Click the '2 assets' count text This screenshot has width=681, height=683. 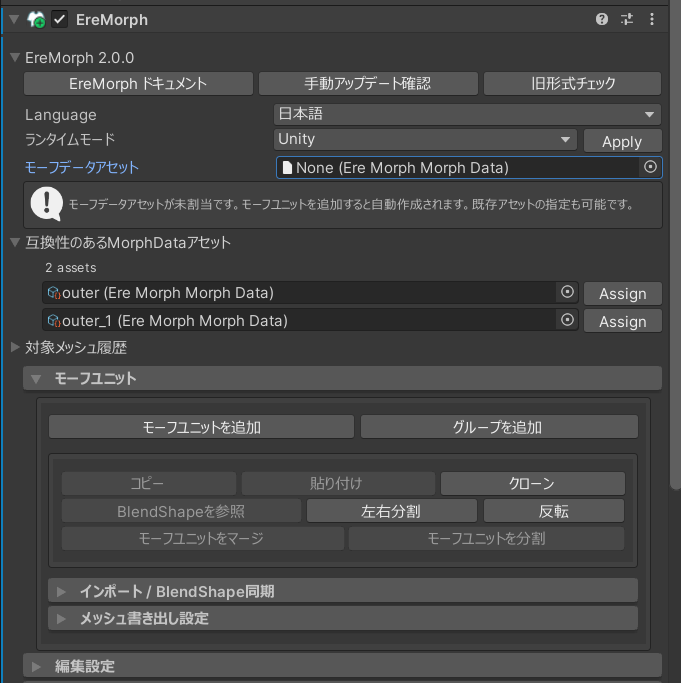click(x=71, y=267)
